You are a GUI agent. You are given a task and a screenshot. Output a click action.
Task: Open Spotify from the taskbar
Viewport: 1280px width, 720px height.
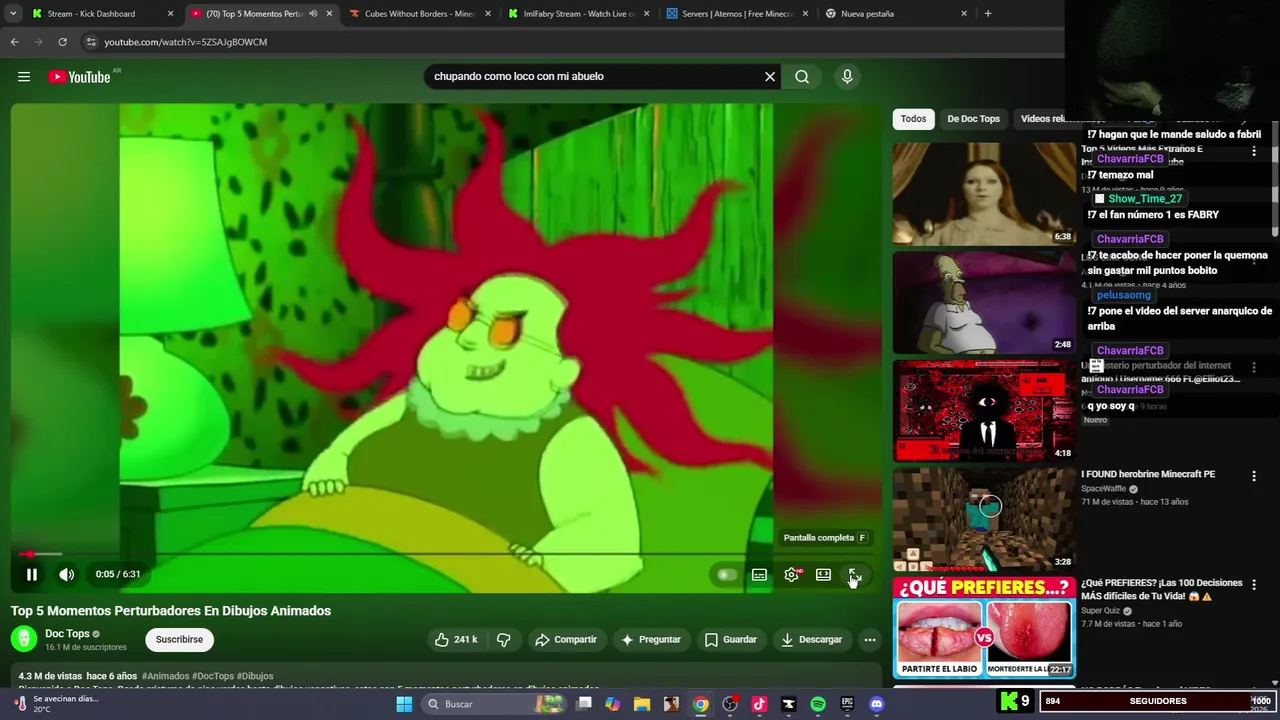click(818, 704)
